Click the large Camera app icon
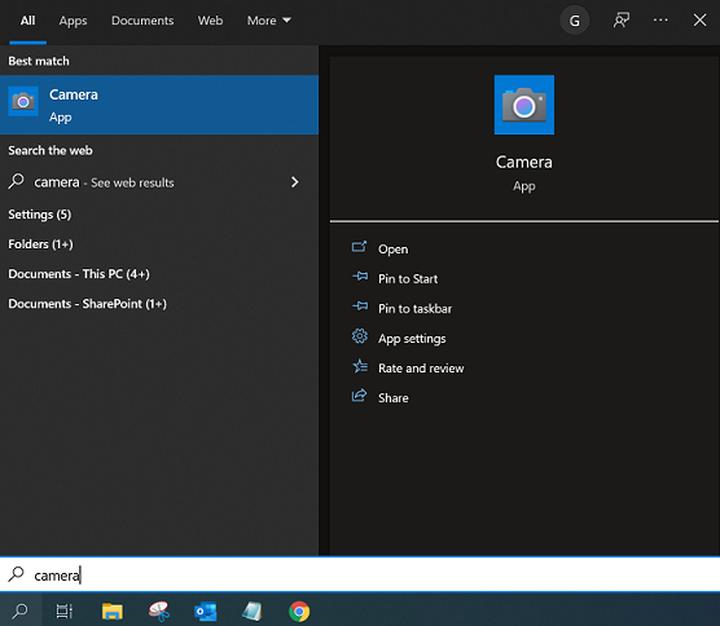The width and height of the screenshot is (720, 626). tap(524, 105)
